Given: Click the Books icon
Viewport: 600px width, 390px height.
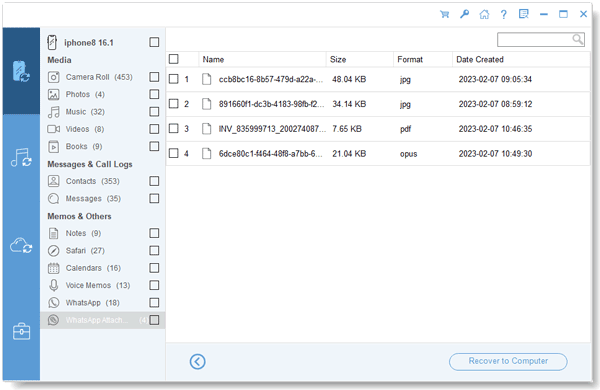Looking at the screenshot, I should [54, 147].
